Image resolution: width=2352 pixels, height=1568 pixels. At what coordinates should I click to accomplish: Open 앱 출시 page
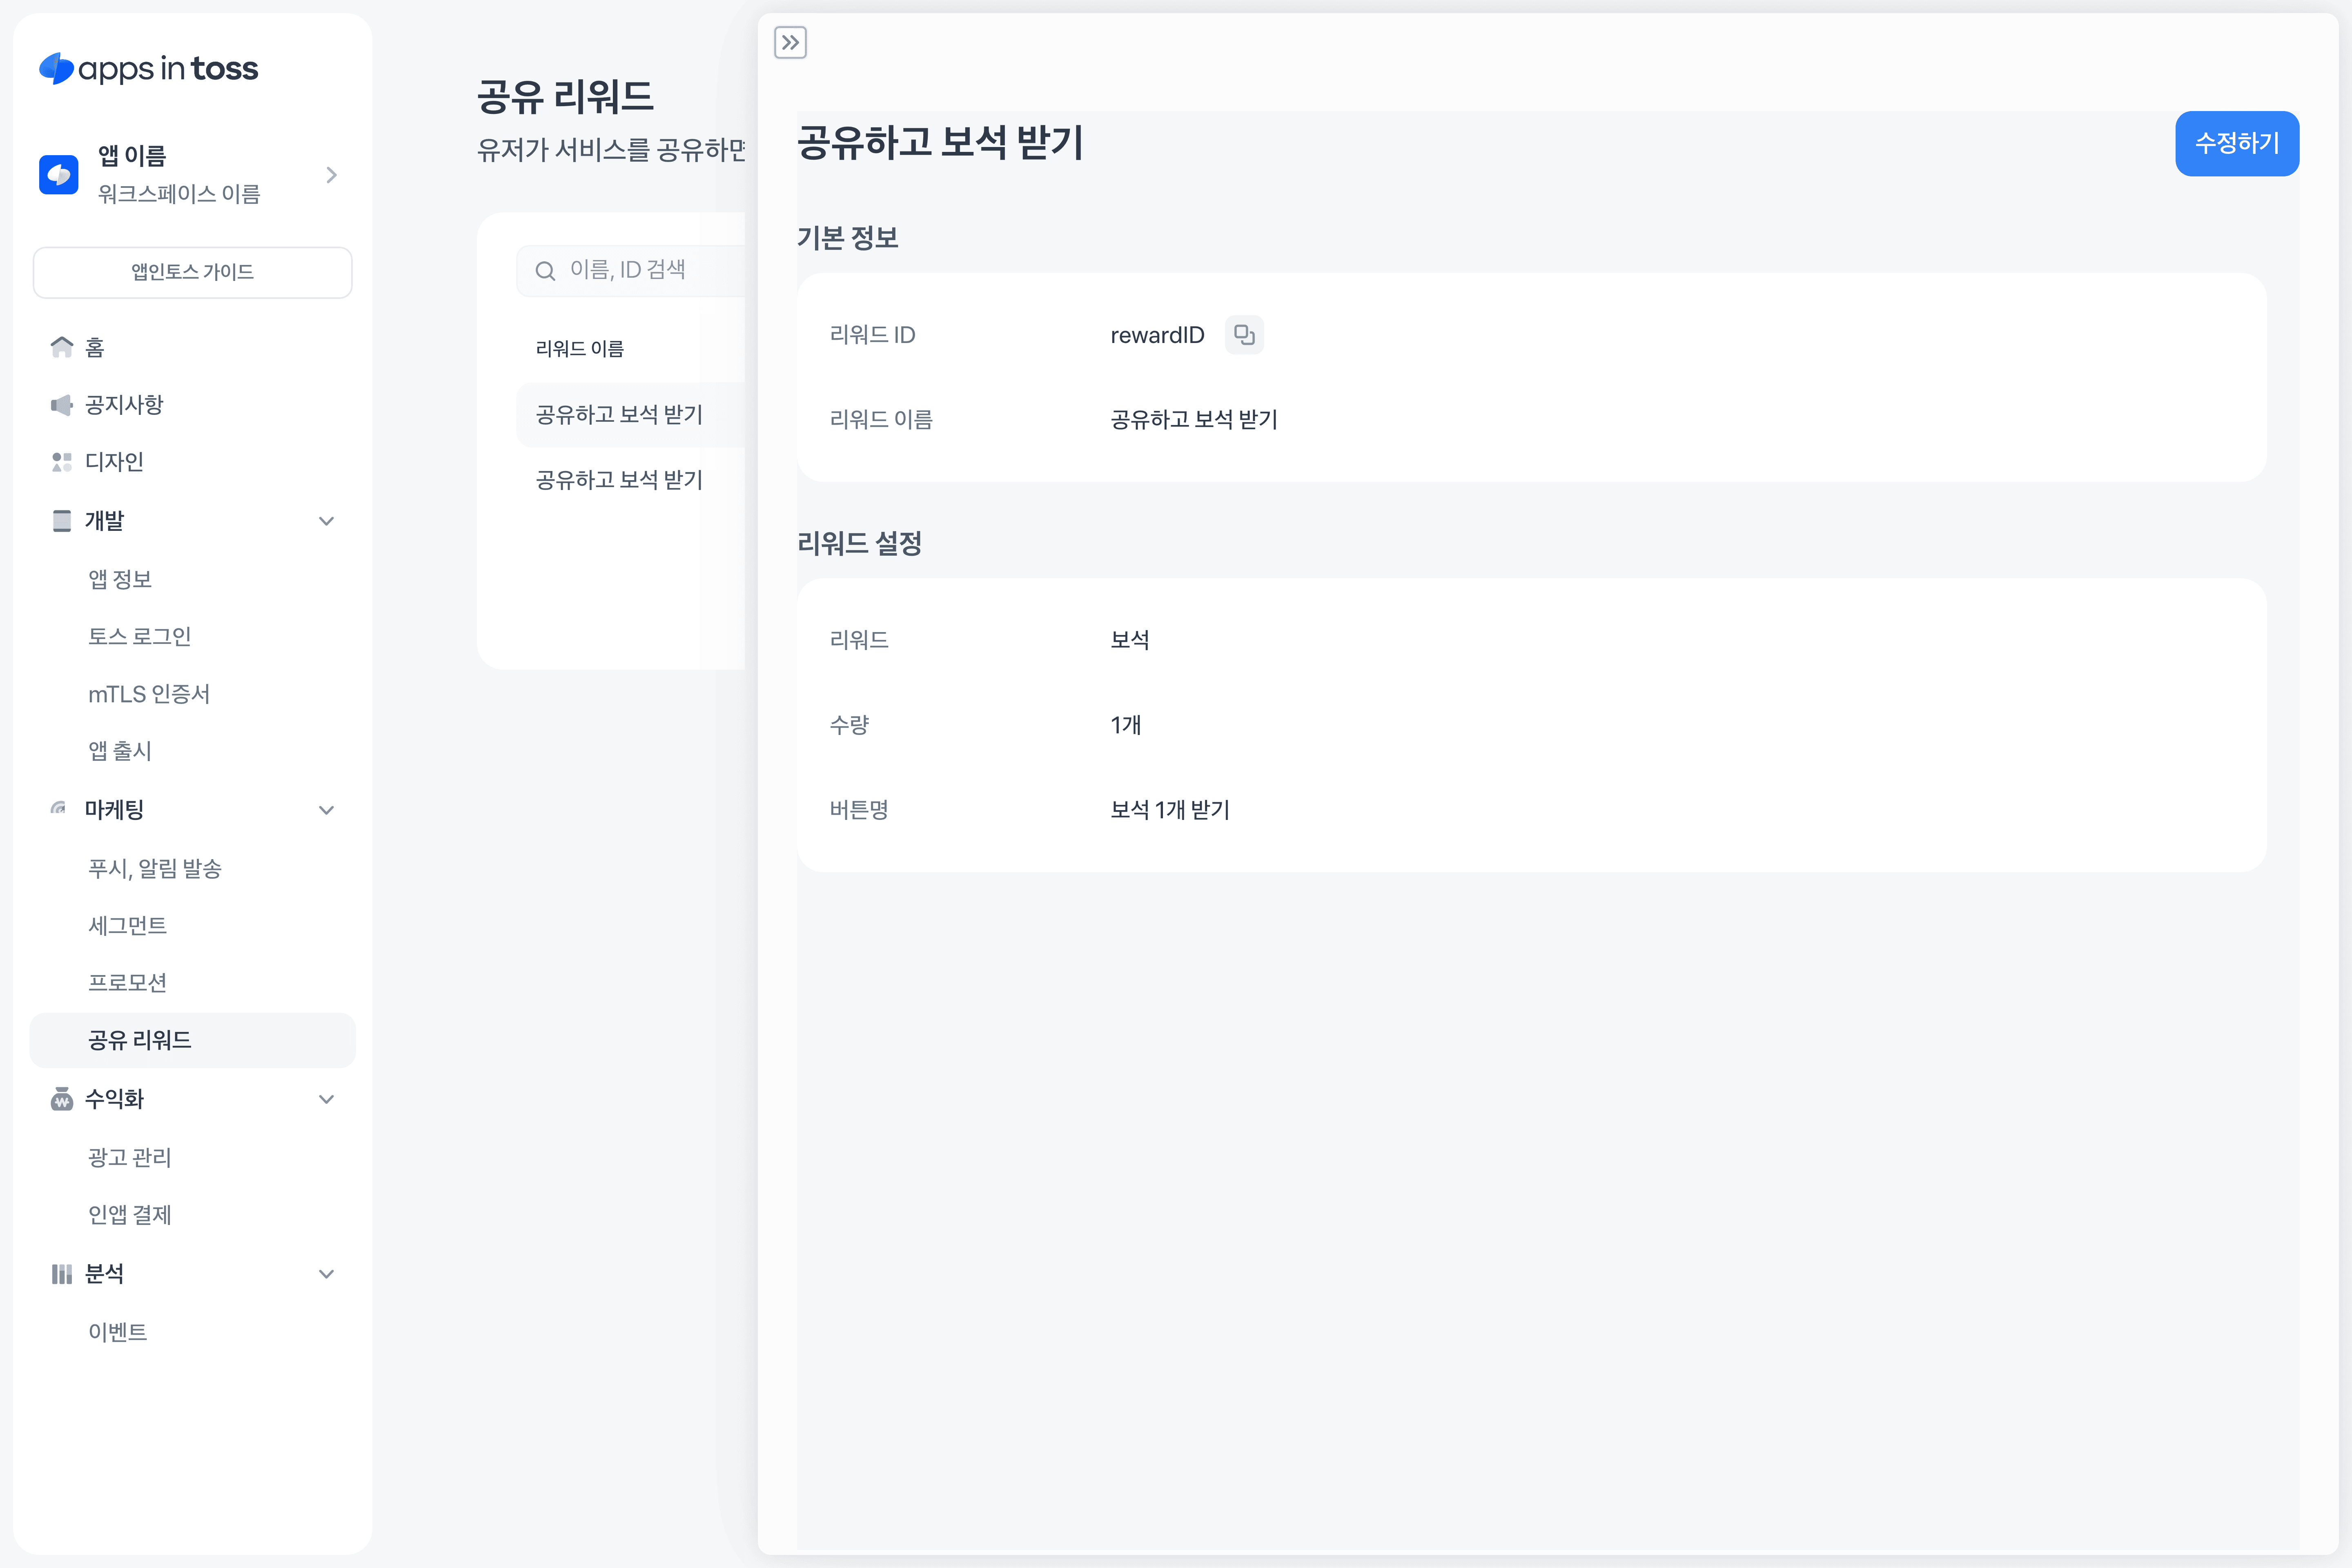point(192,751)
